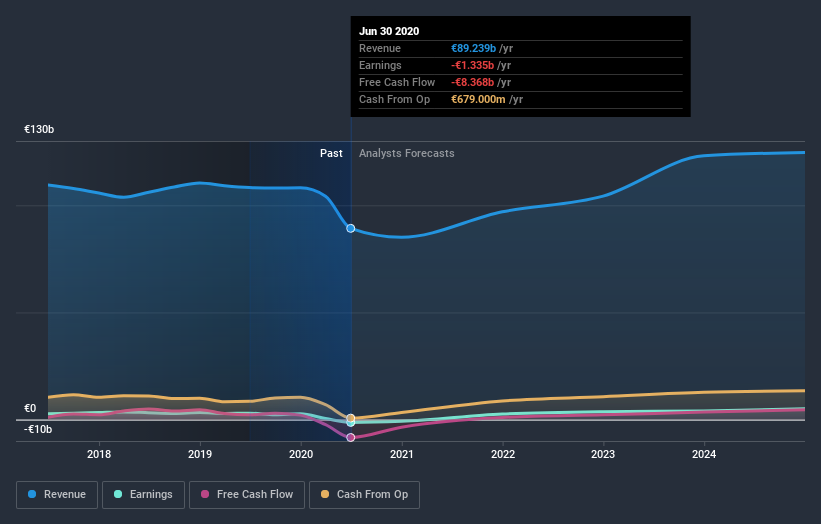
Task: Click the Free Cash Flow row label in tooltip
Action: (397, 82)
